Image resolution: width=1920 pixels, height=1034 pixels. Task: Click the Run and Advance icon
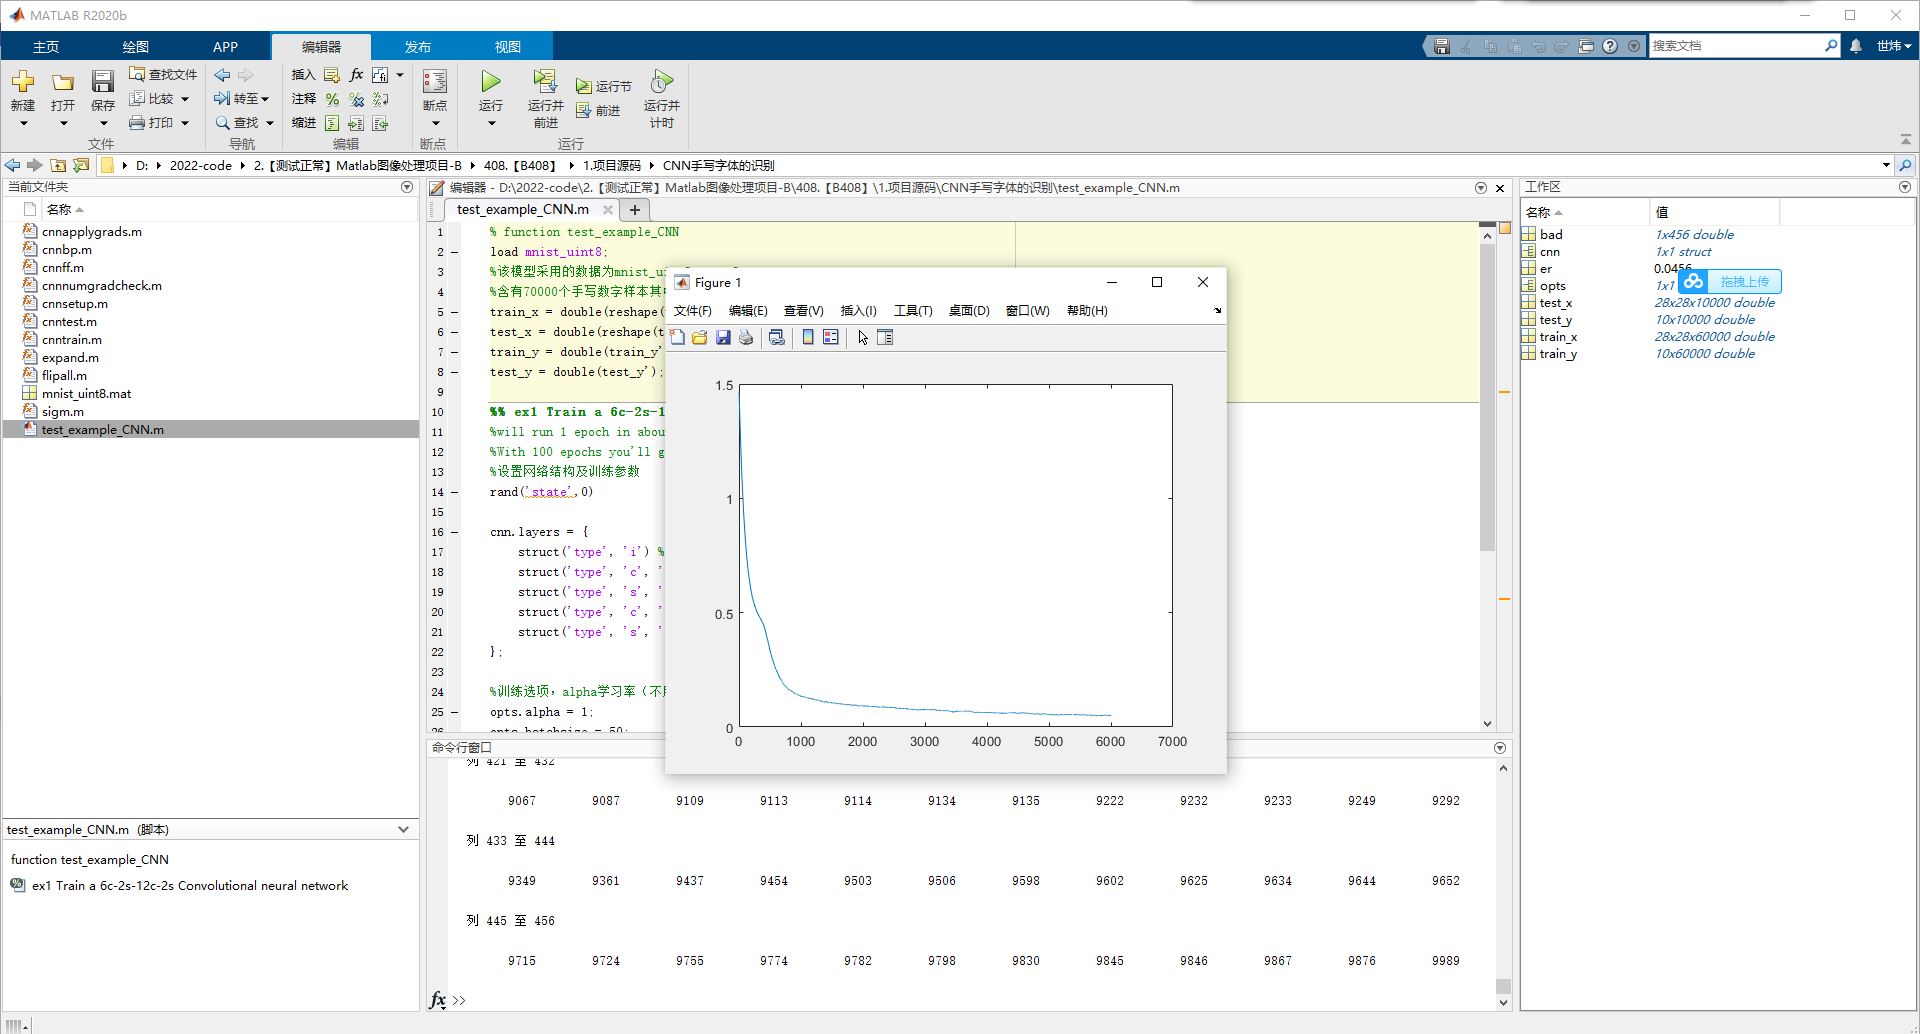pyautogui.click(x=545, y=81)
